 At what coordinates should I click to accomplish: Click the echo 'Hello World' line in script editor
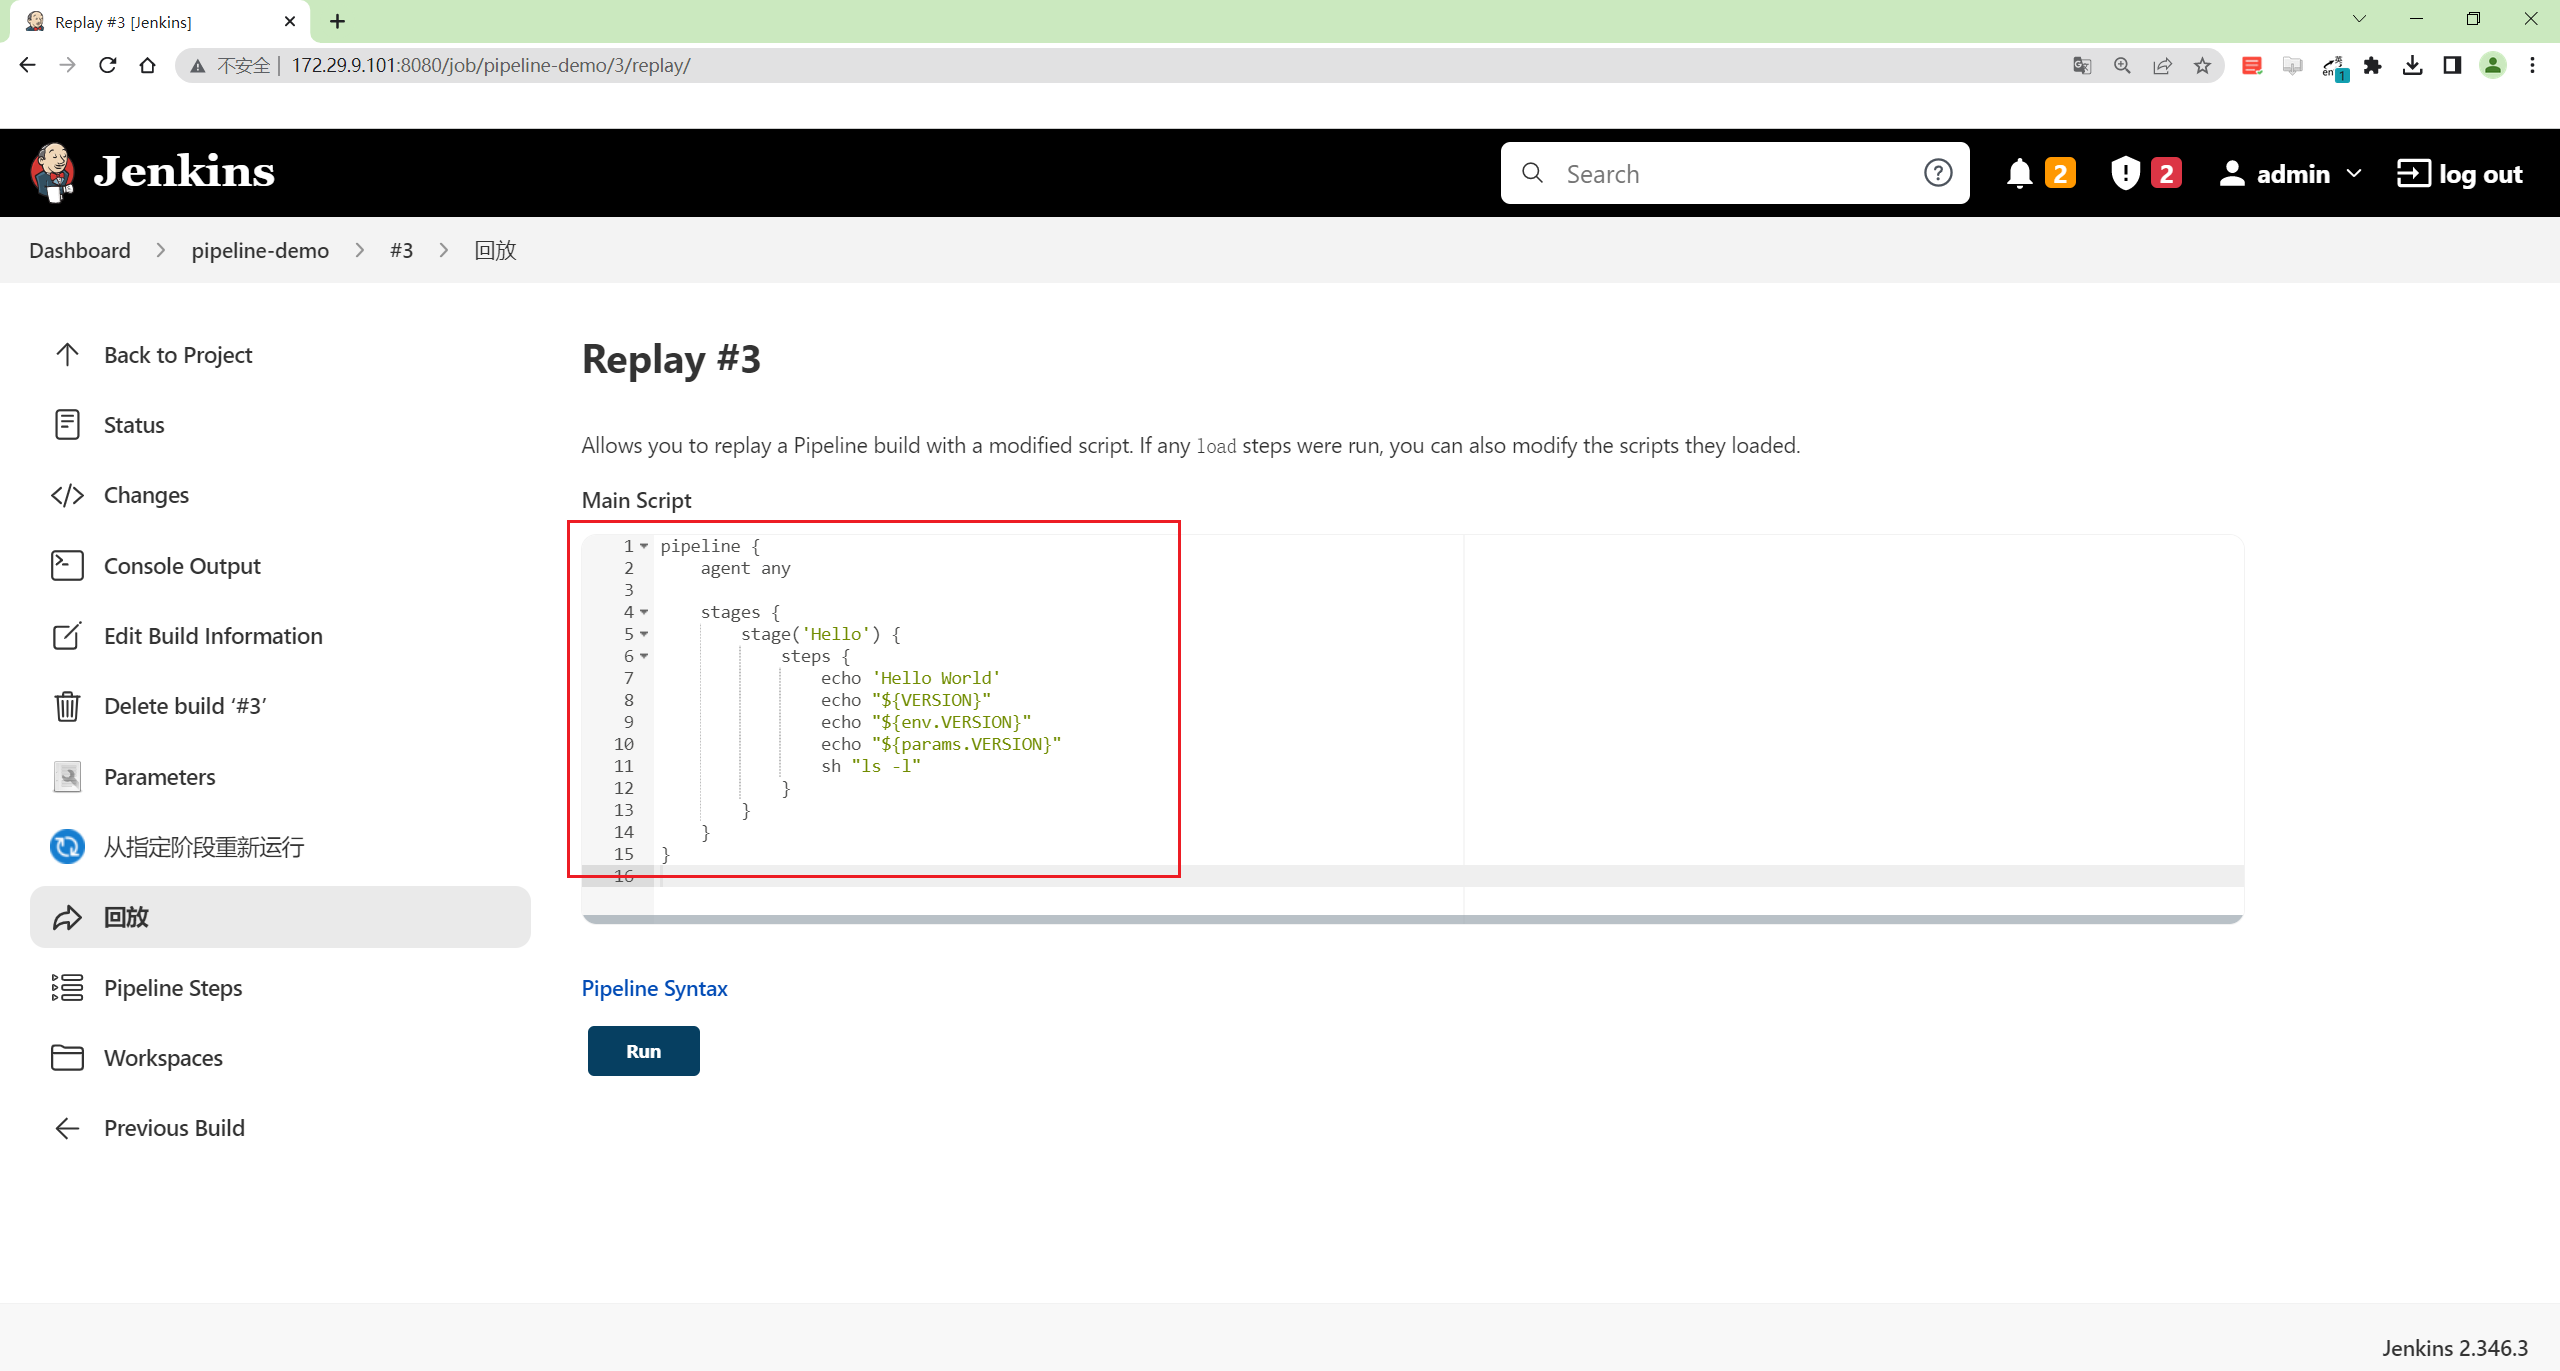point(910,678)
